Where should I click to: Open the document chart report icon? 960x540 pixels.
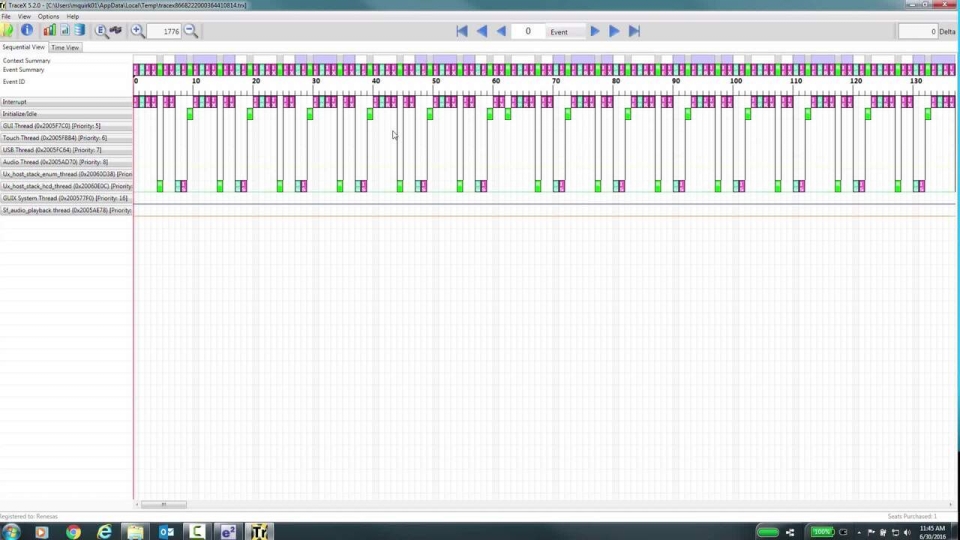[65, 30]
